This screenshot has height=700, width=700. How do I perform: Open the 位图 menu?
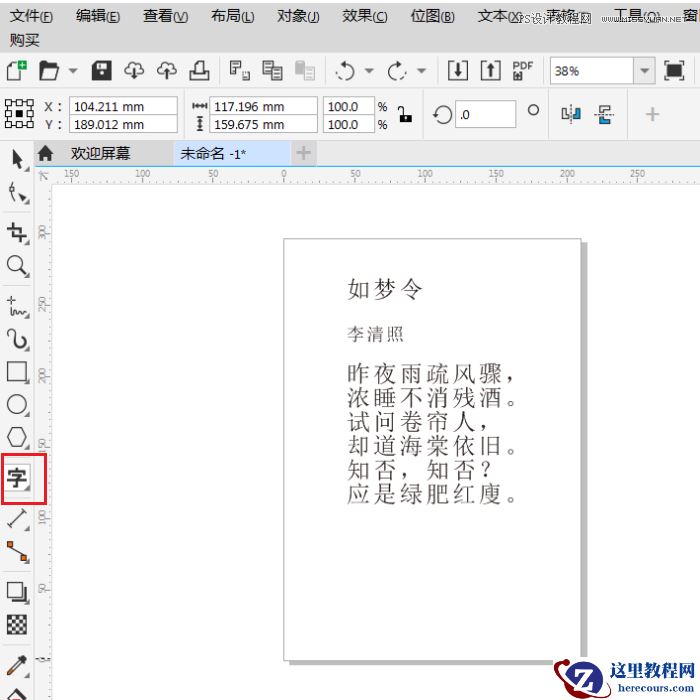(x=433, y=17)
